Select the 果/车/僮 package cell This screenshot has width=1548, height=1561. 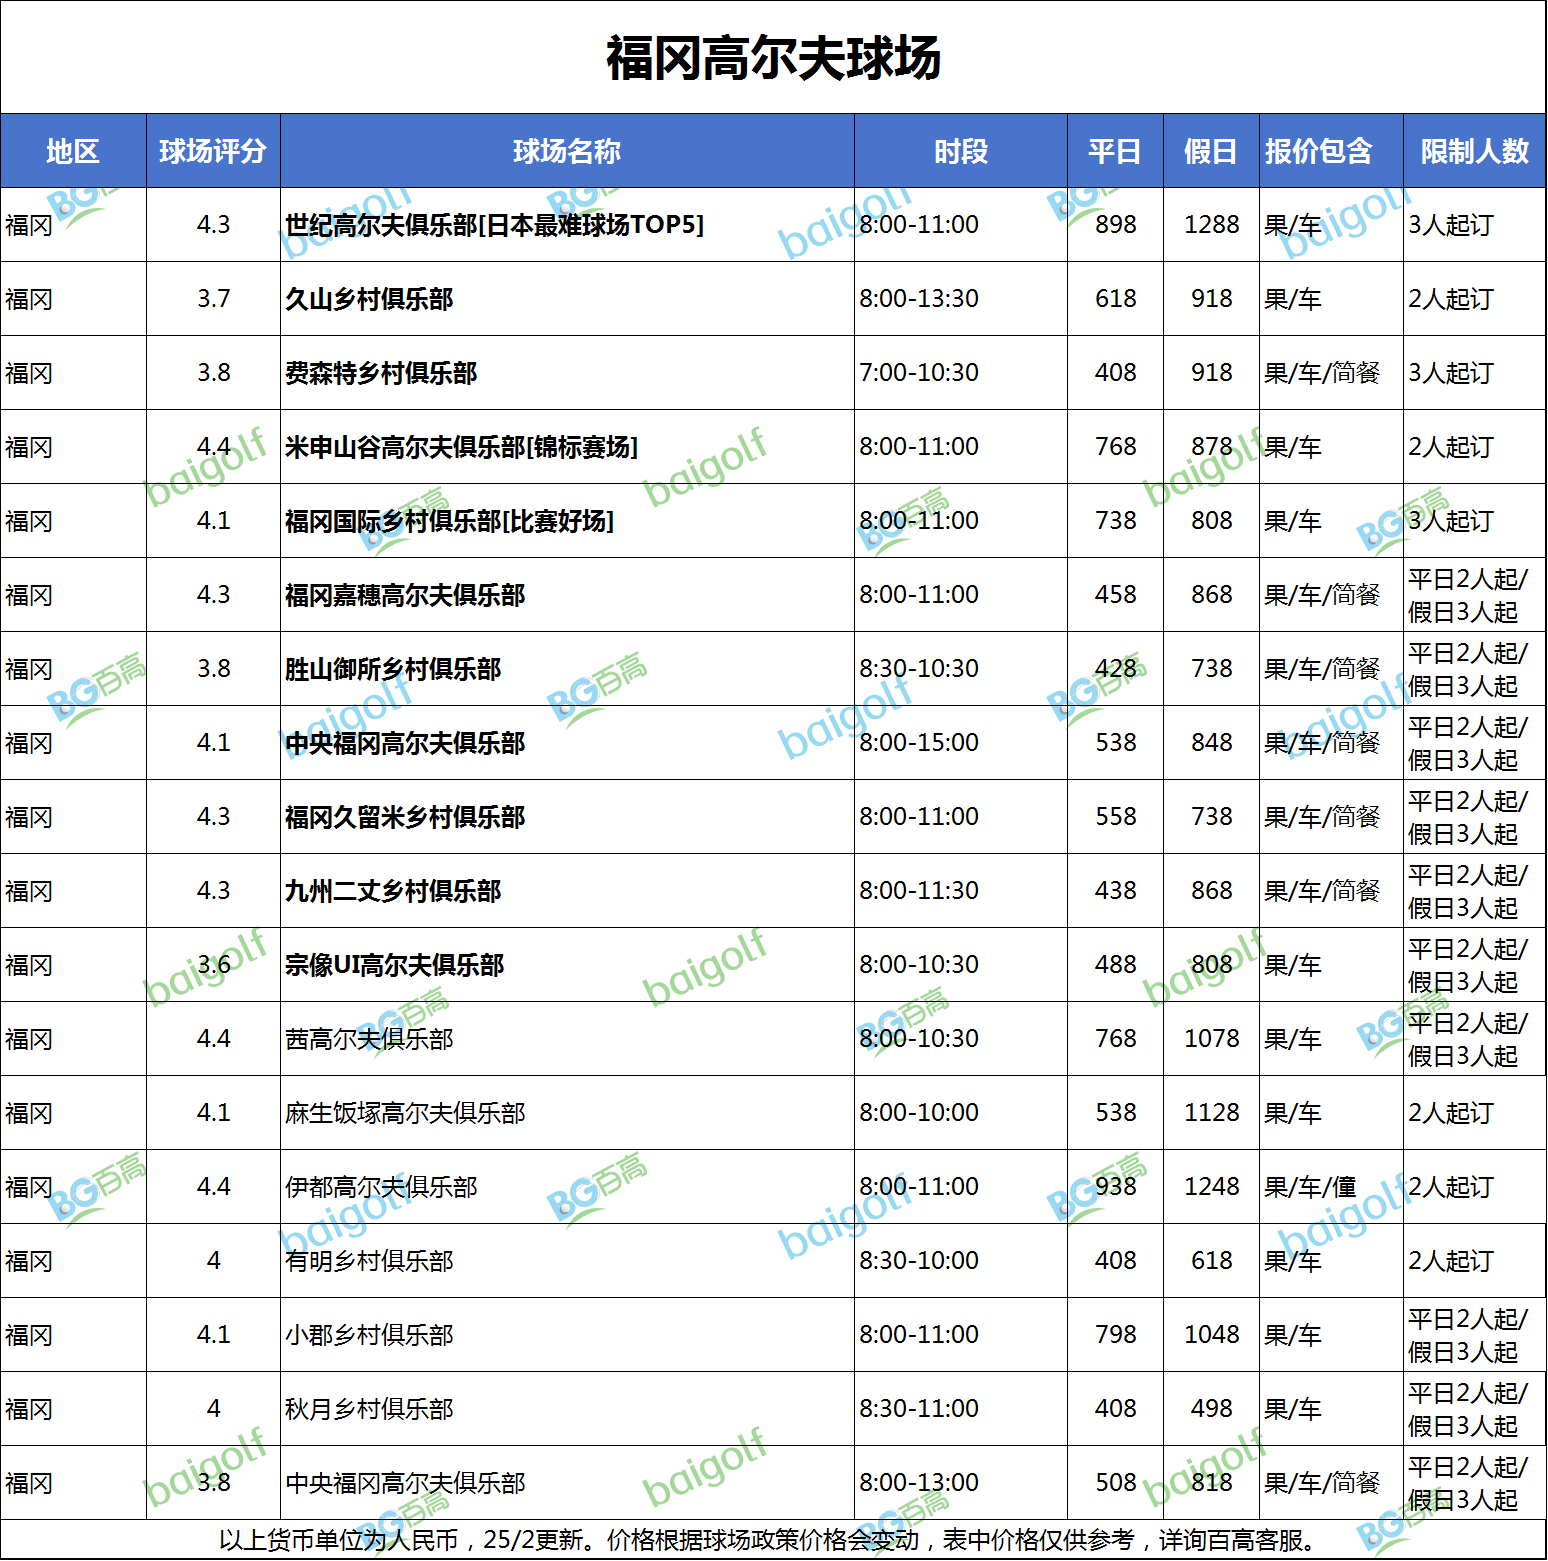tap(1310, 1187)
